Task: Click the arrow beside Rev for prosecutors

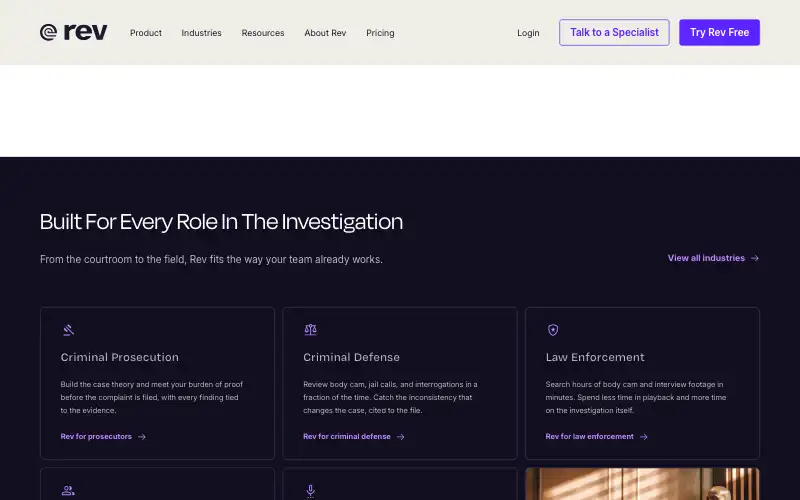Action: [142, 437]
